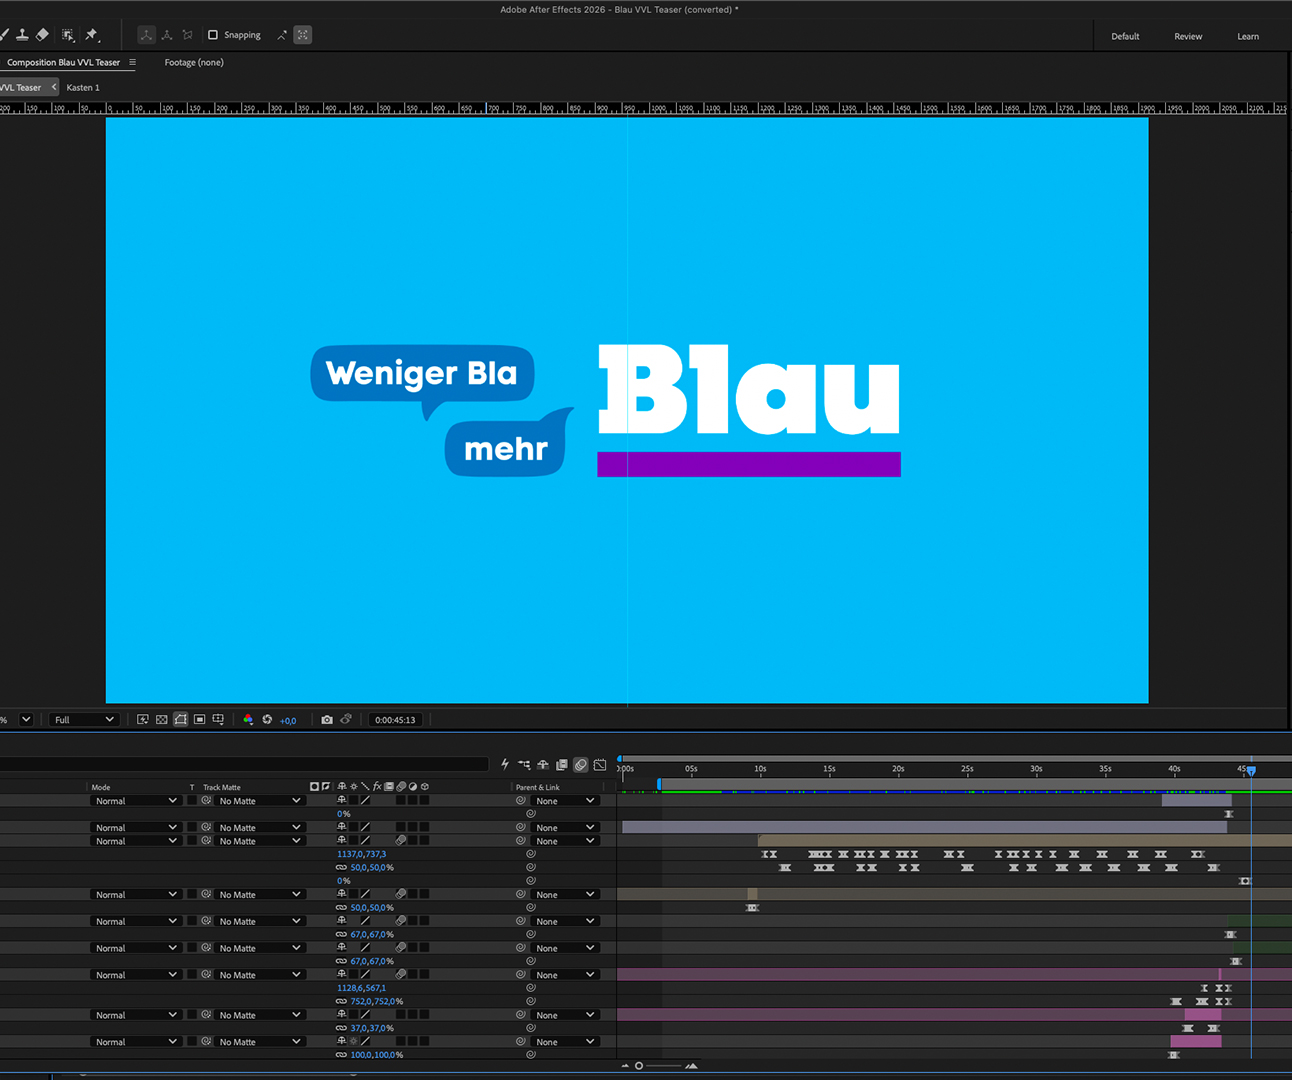
Task: Open the Composition Mini-Flowchart icon
Action: tap(524, 765)
